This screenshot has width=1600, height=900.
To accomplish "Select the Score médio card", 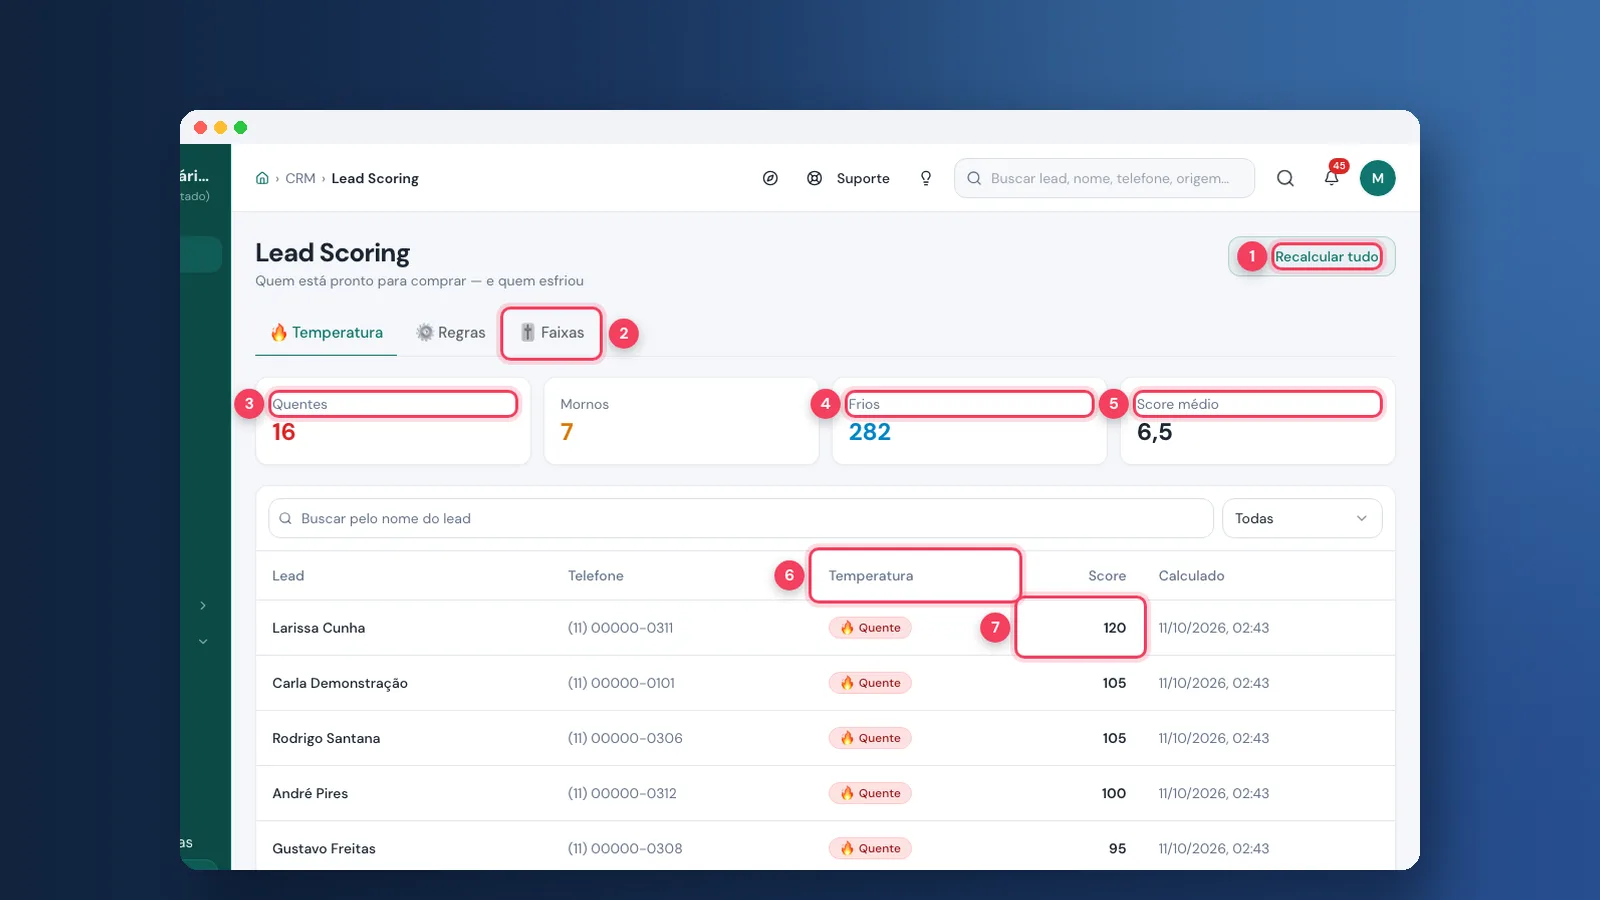I will (x=1257, y=421).
